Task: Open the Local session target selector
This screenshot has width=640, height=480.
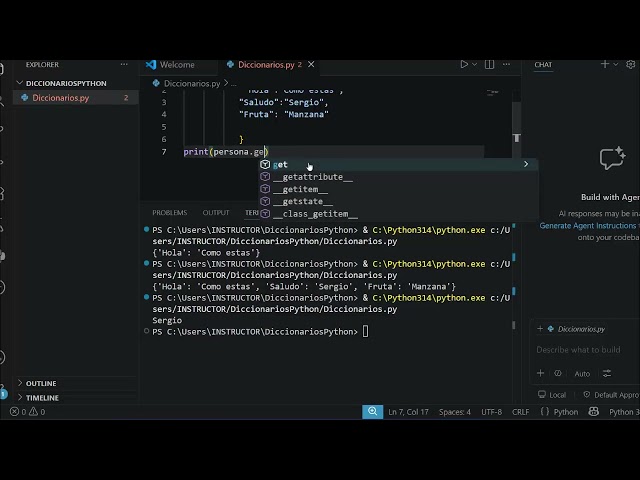Action: (552, 395)
